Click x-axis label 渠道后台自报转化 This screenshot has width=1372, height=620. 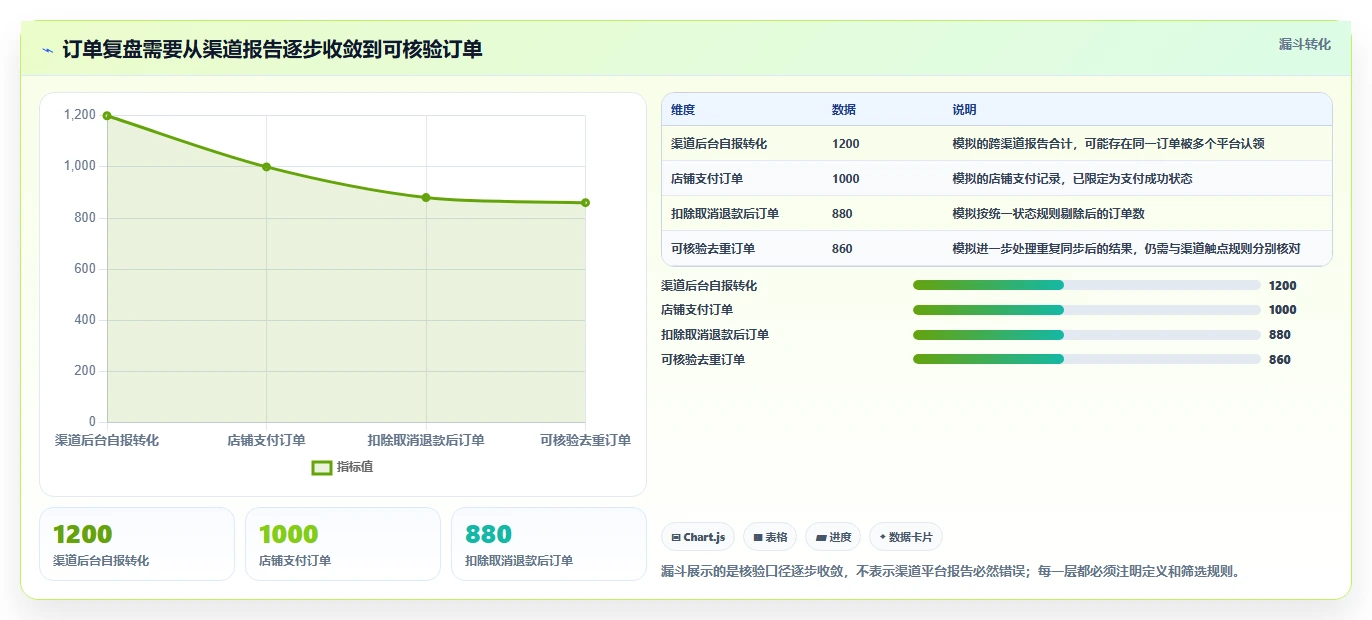[x=107, y=440]
